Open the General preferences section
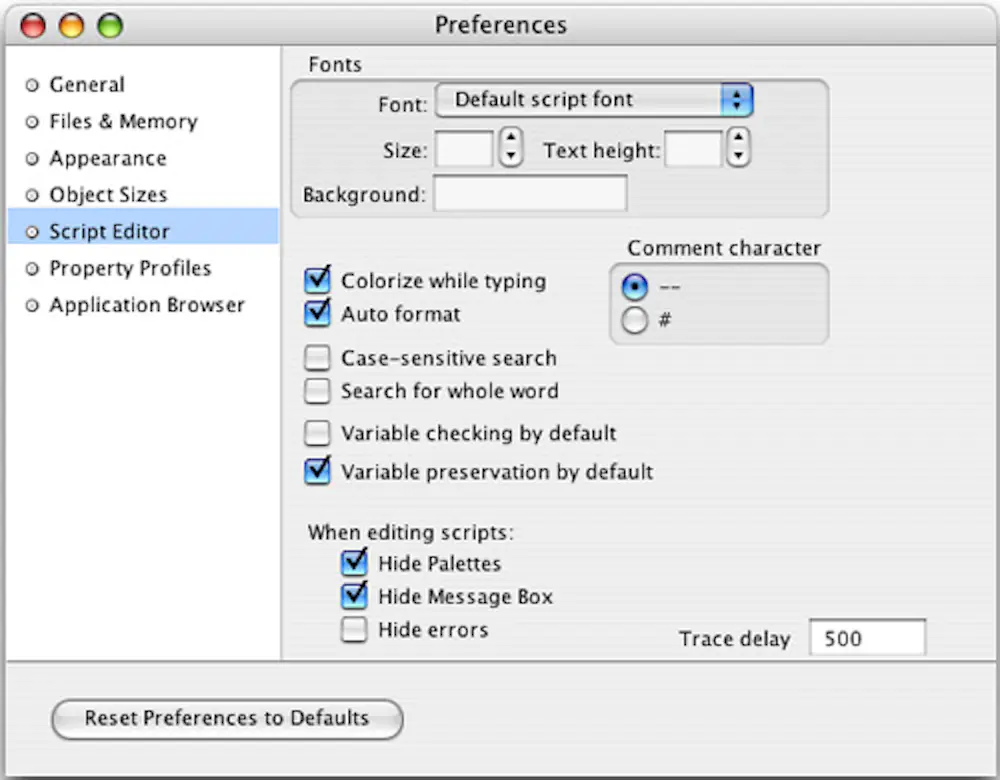Image resolution: width=1000 pixels, height=780 pixels. (86, 85)
